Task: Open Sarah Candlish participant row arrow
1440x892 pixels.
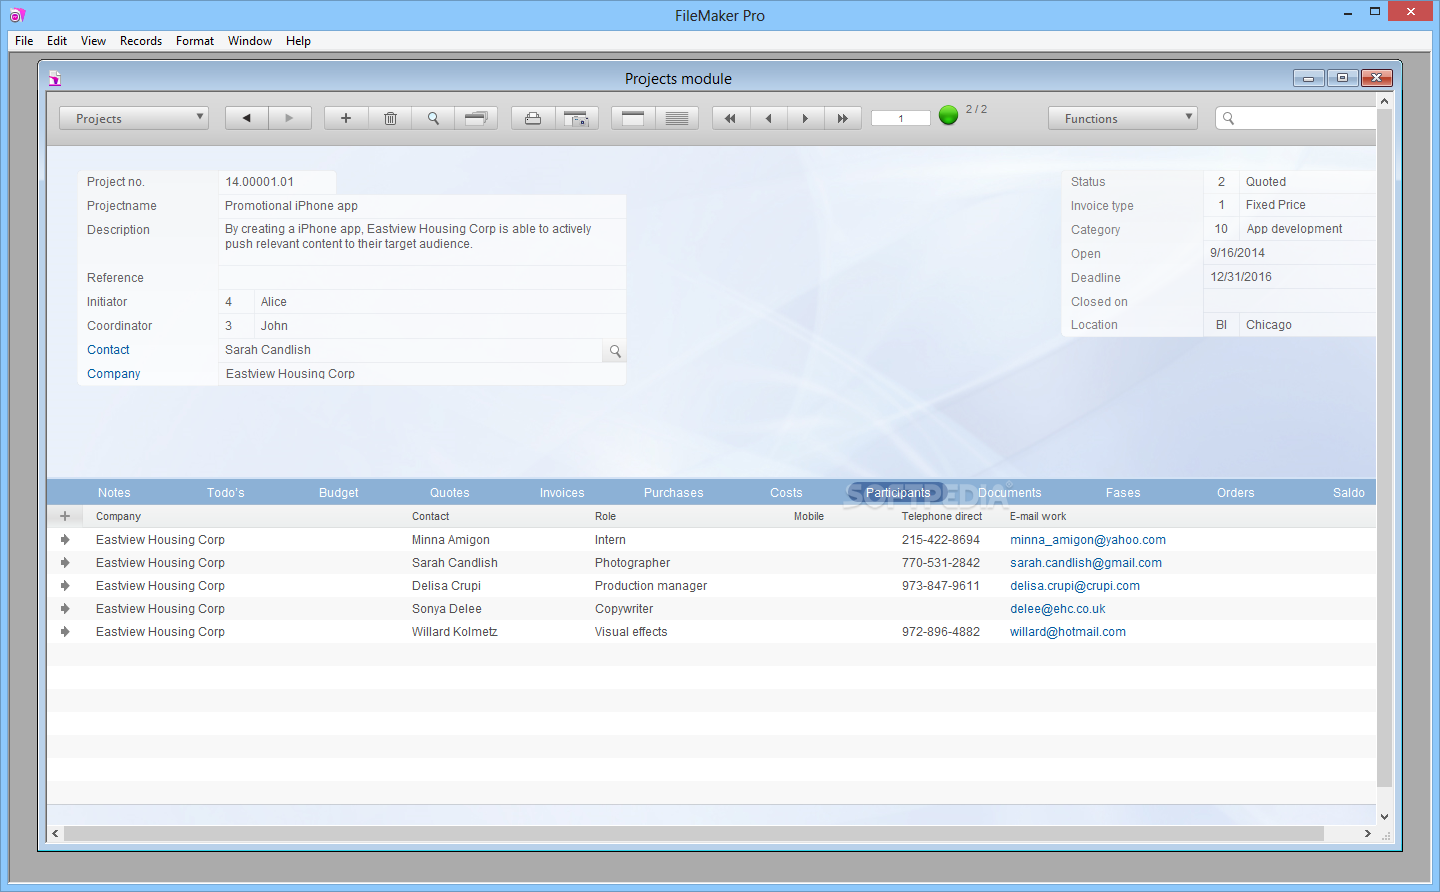Action: 65,563
